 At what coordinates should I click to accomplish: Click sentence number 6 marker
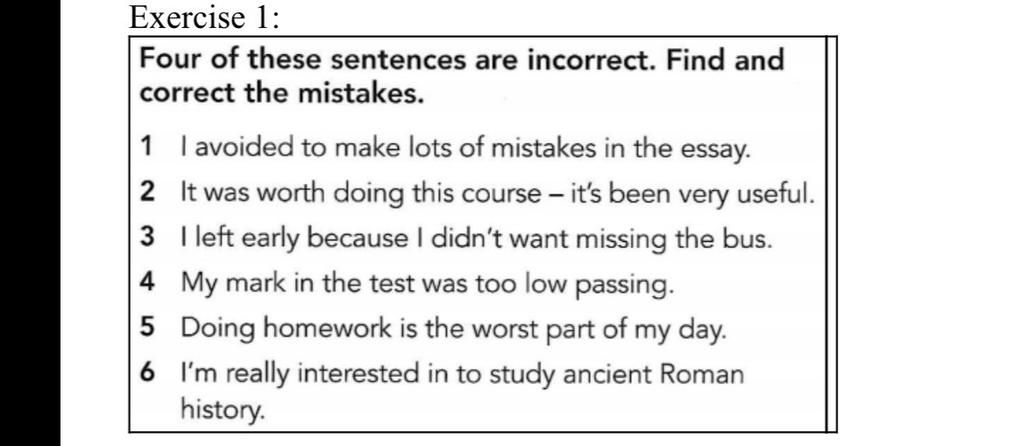point(146,374)
